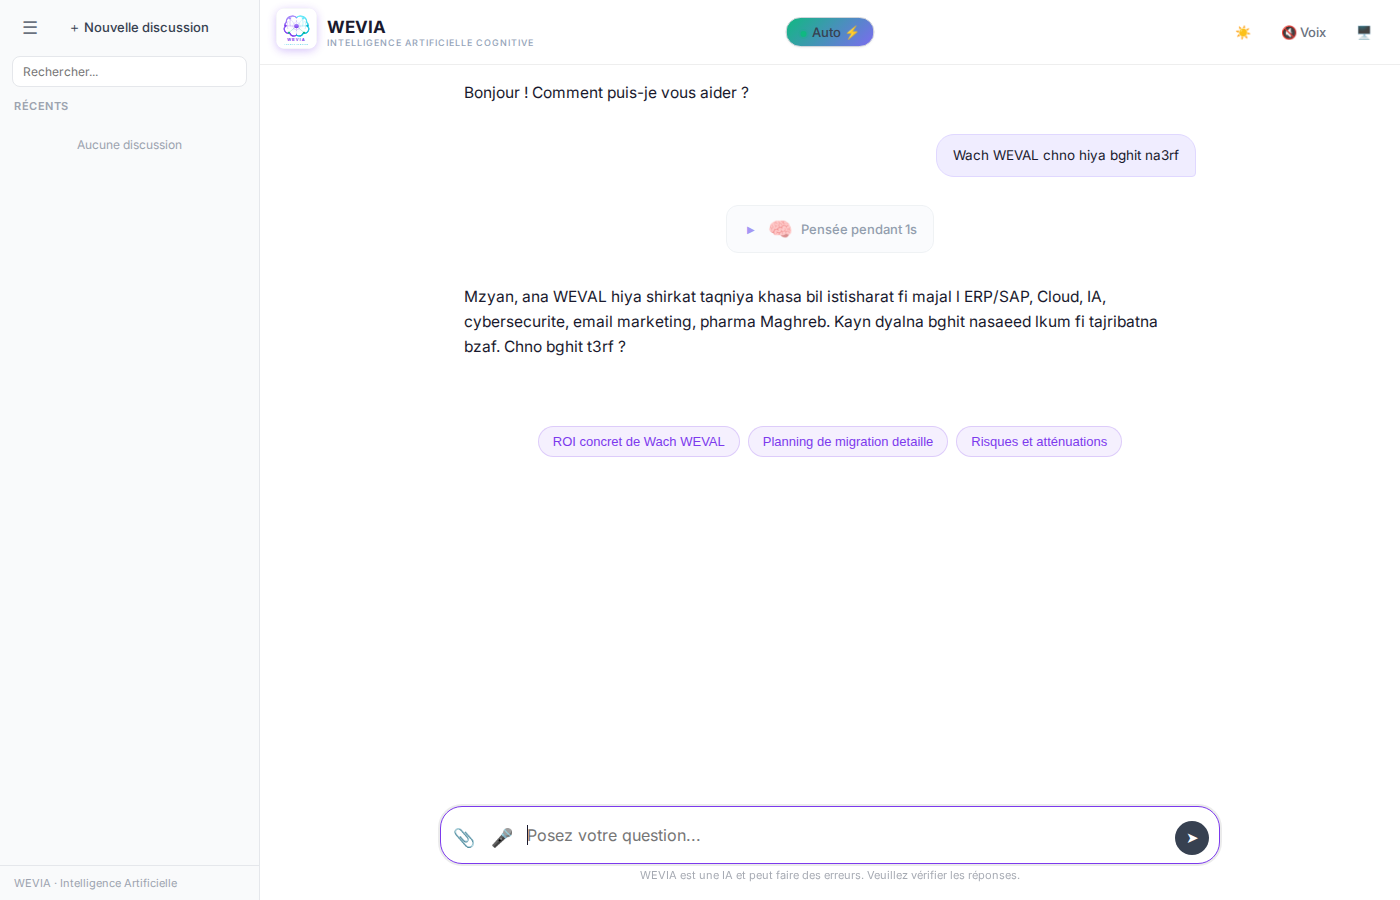Click the 'Wach WEVAL chno hiya' message bubble

point(1065,156)
